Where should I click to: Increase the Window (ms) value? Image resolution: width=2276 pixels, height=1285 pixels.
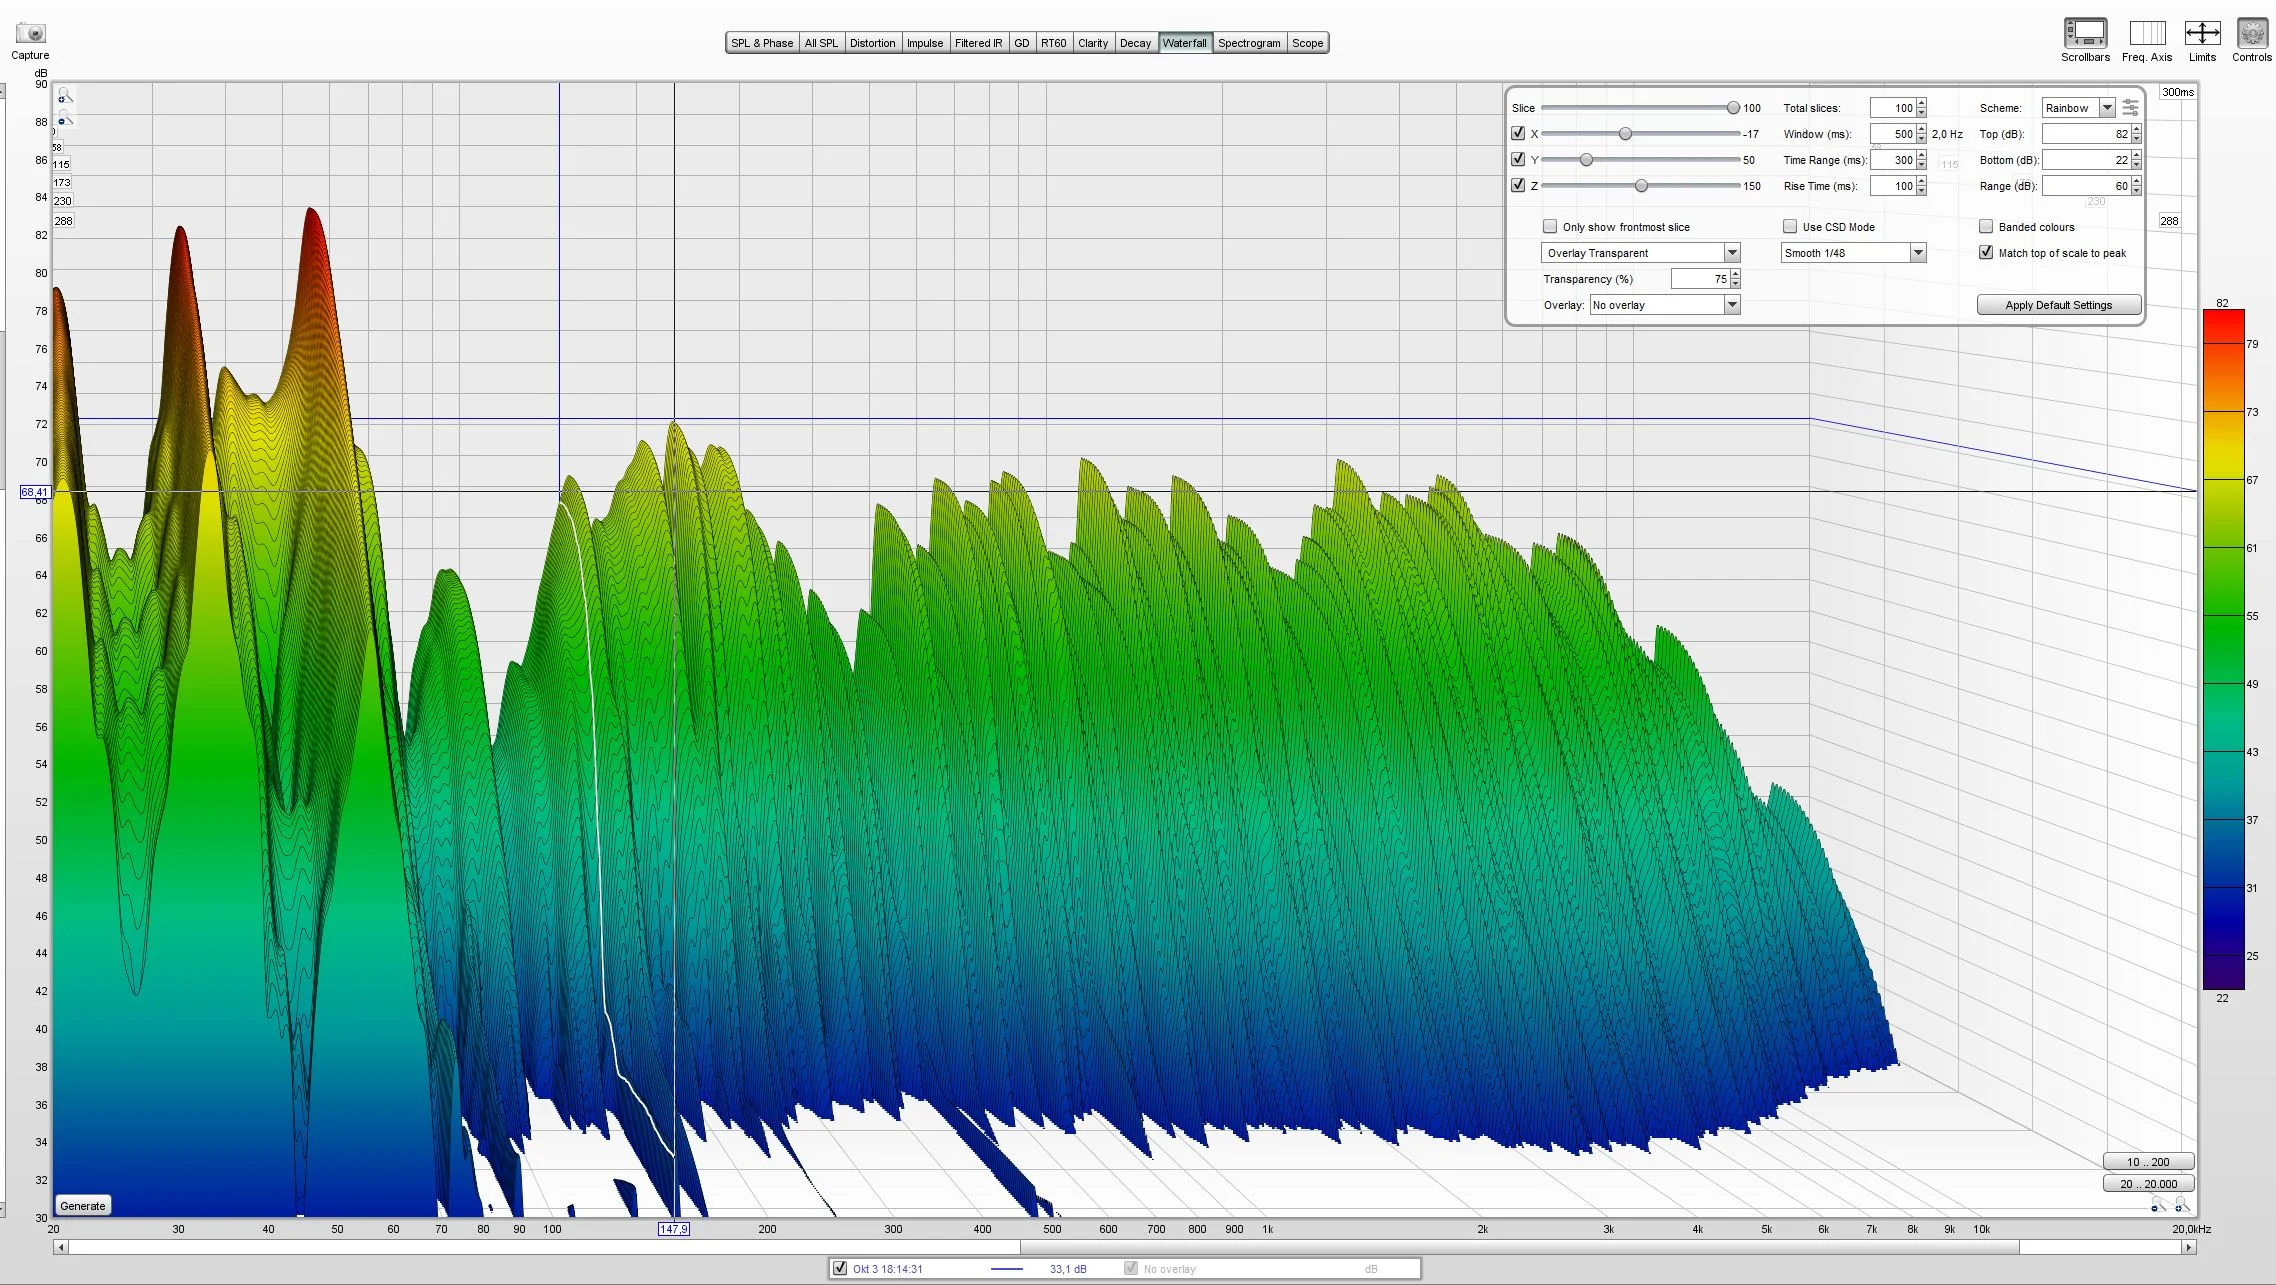tap(1921, 129)
